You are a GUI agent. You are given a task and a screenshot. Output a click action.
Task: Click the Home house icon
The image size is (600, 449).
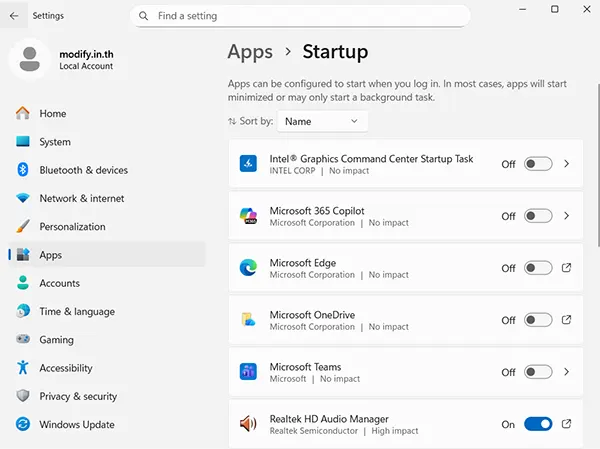[23, 113]
